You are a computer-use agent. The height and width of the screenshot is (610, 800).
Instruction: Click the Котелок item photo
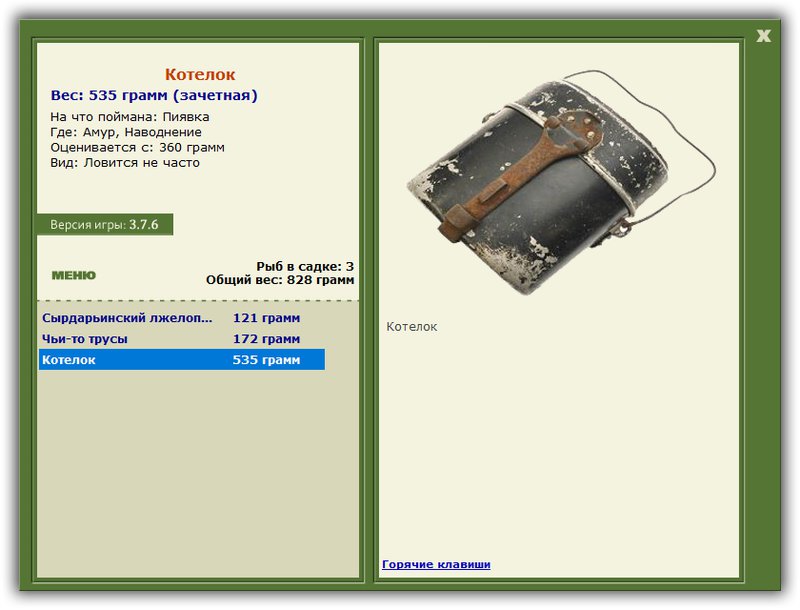[561, 182]
